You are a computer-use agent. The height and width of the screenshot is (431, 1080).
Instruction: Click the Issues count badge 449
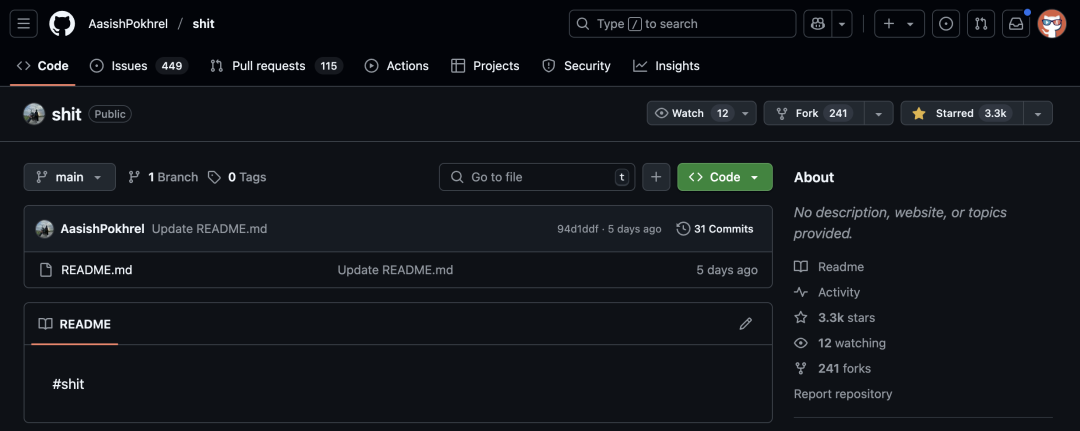[x=172, y=66]
